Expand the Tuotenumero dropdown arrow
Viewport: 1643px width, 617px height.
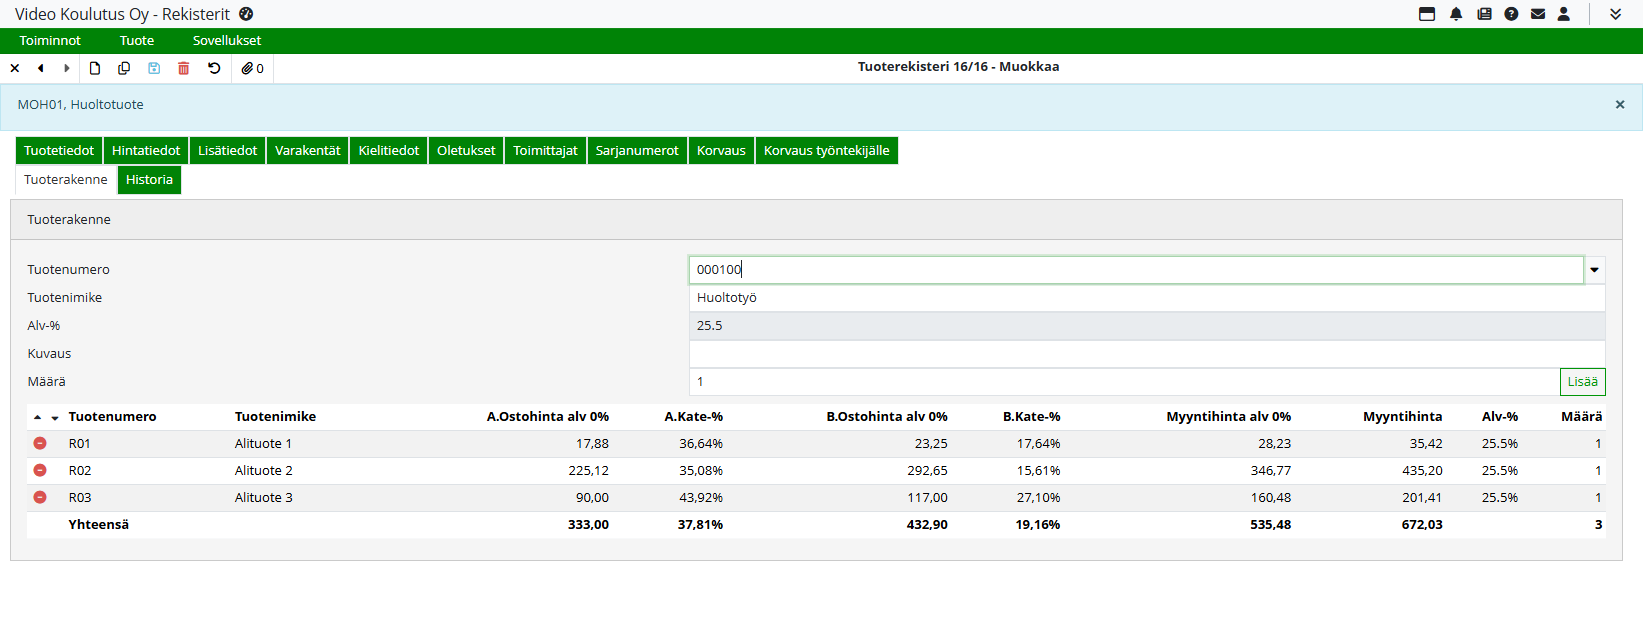point(1595,270)
